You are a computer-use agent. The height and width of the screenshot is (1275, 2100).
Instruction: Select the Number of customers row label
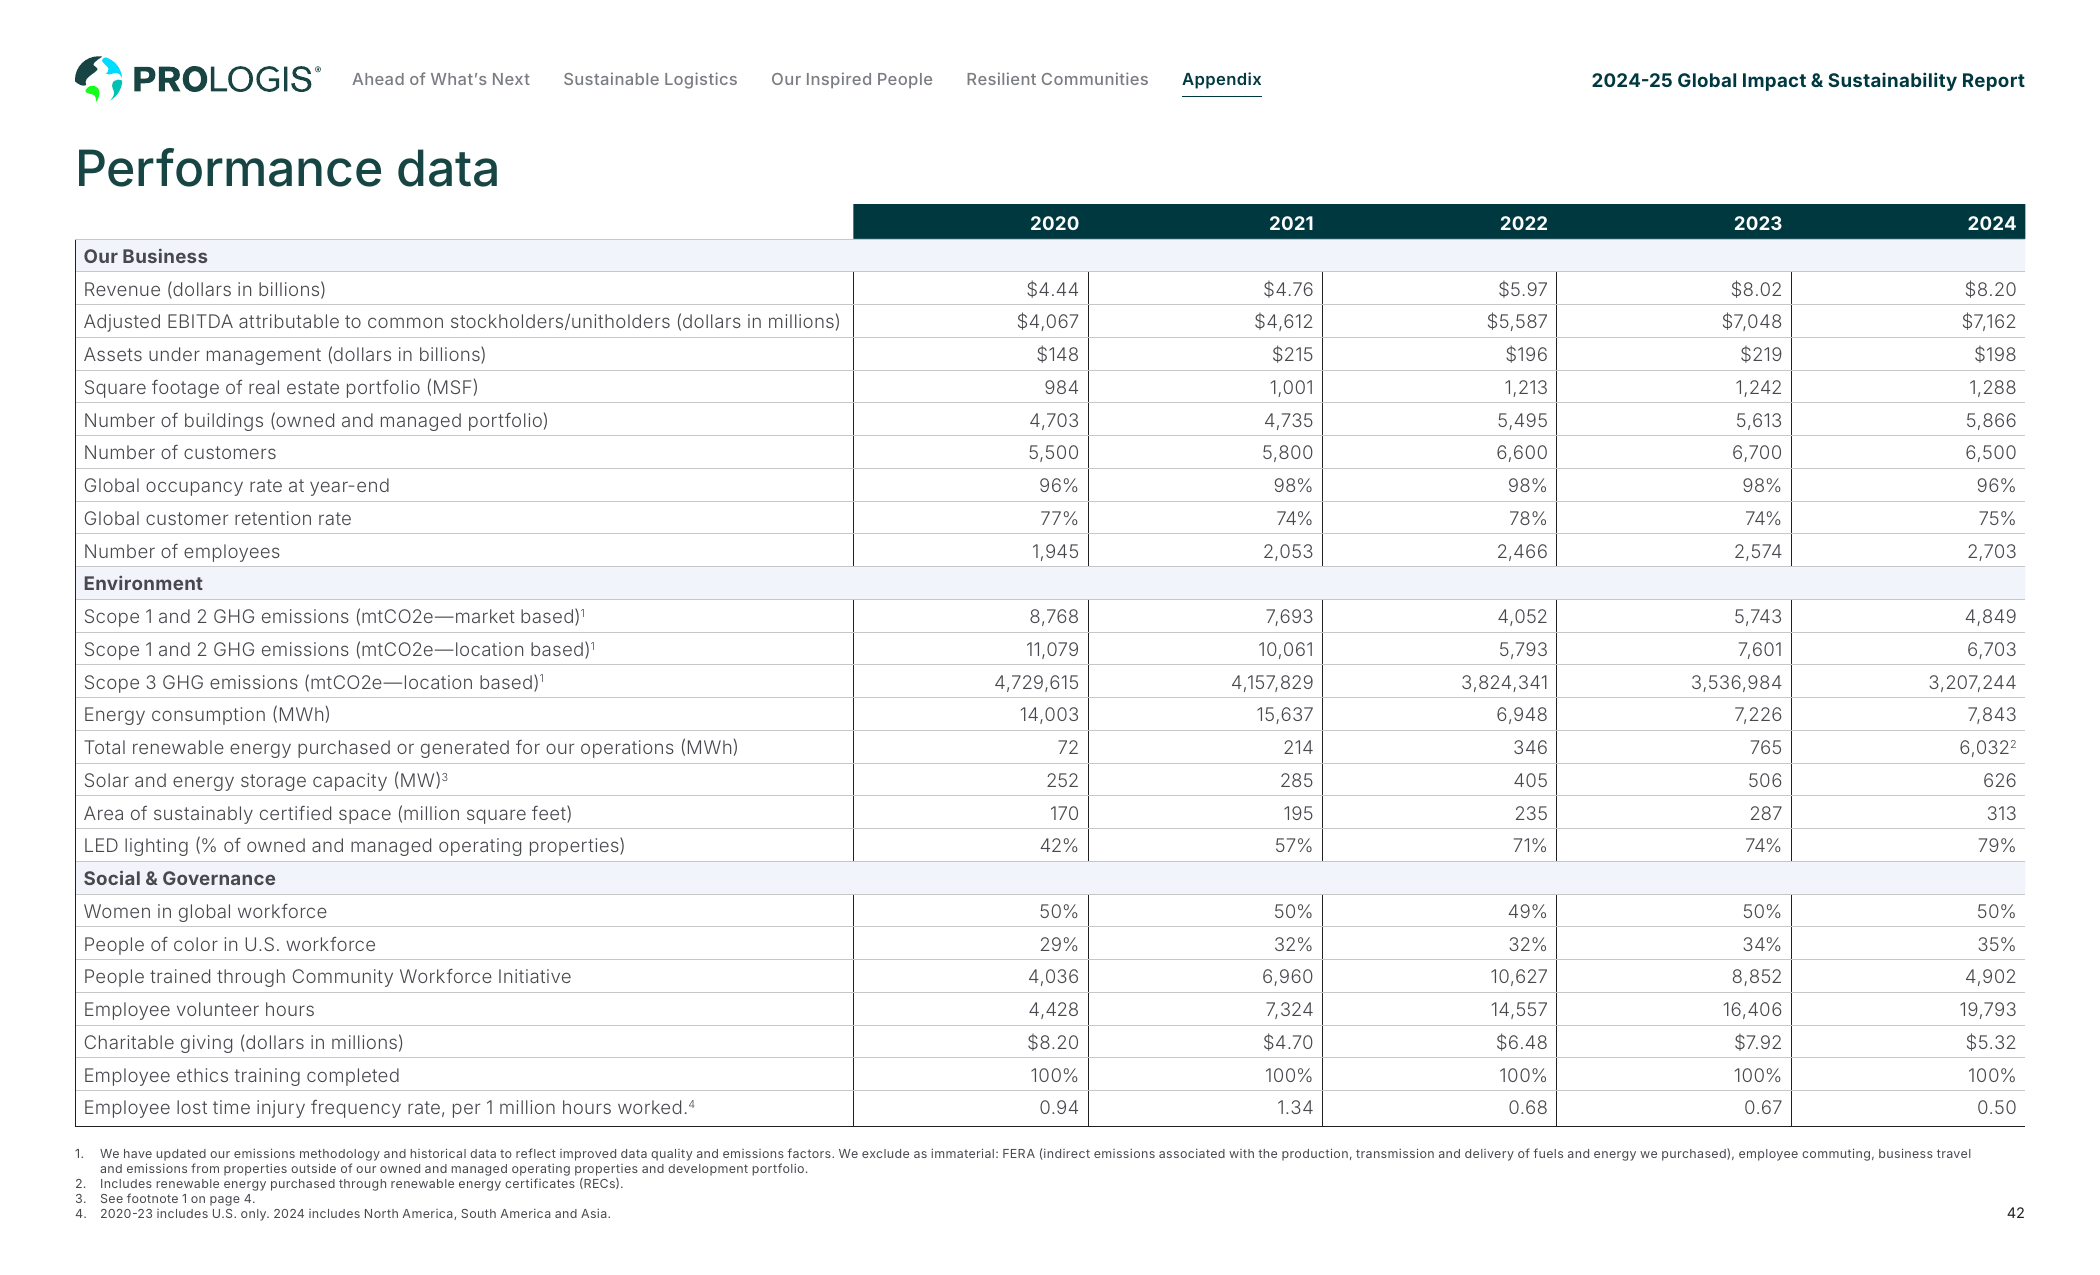[x=180, y=452]
